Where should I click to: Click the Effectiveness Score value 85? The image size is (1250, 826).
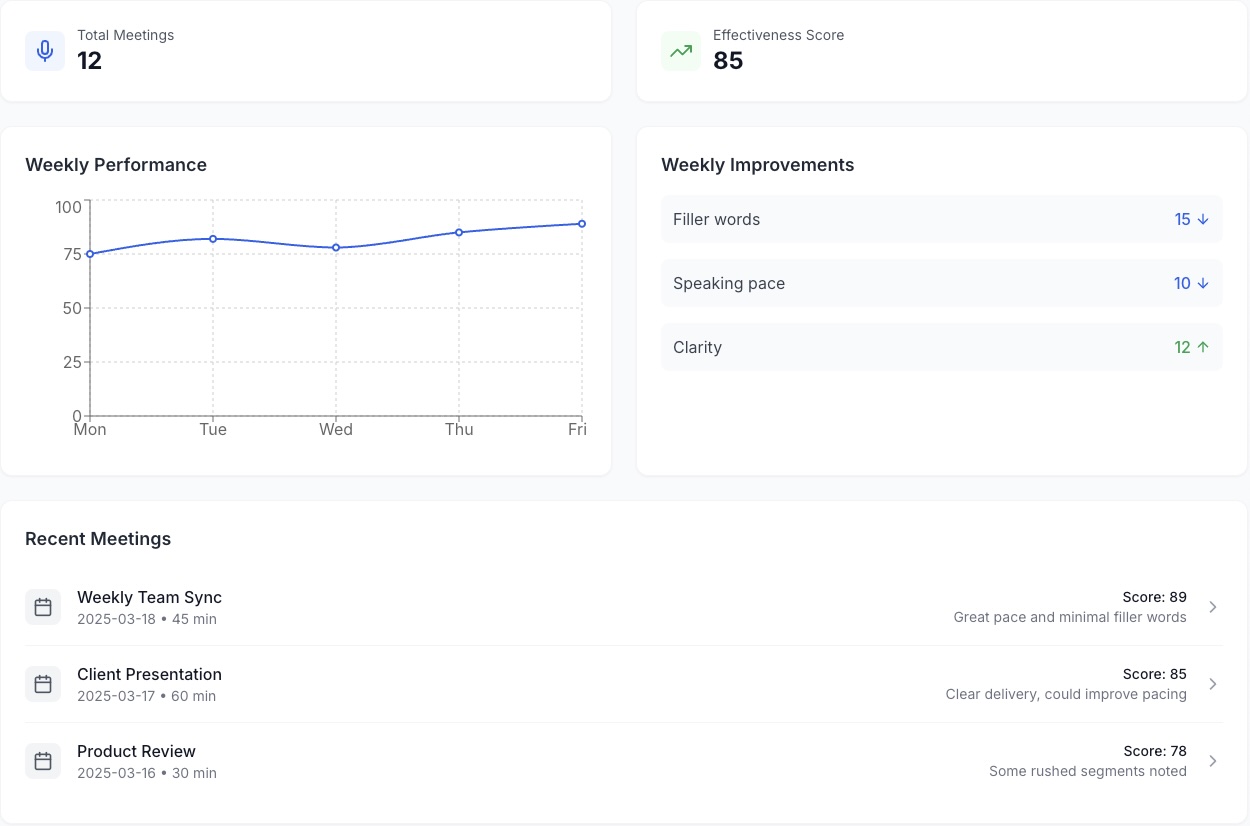(x=728, y=61)
